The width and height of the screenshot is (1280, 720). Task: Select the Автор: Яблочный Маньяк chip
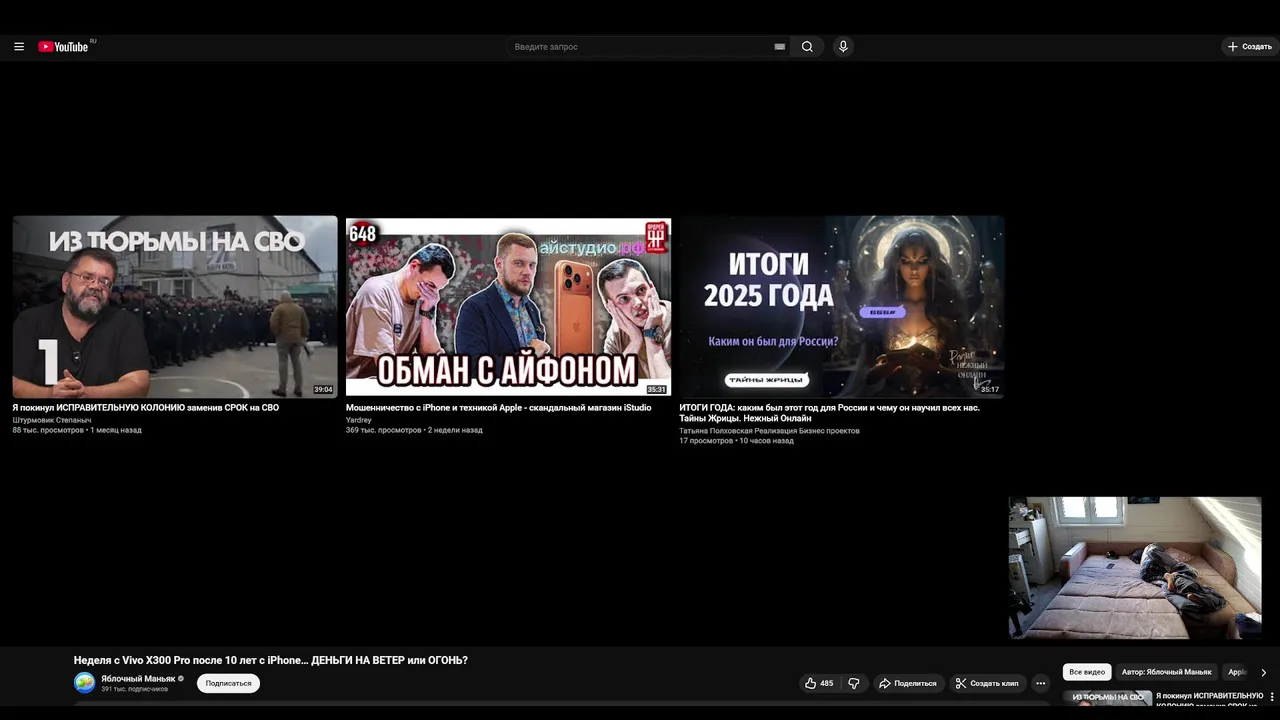click(1166, 672)
